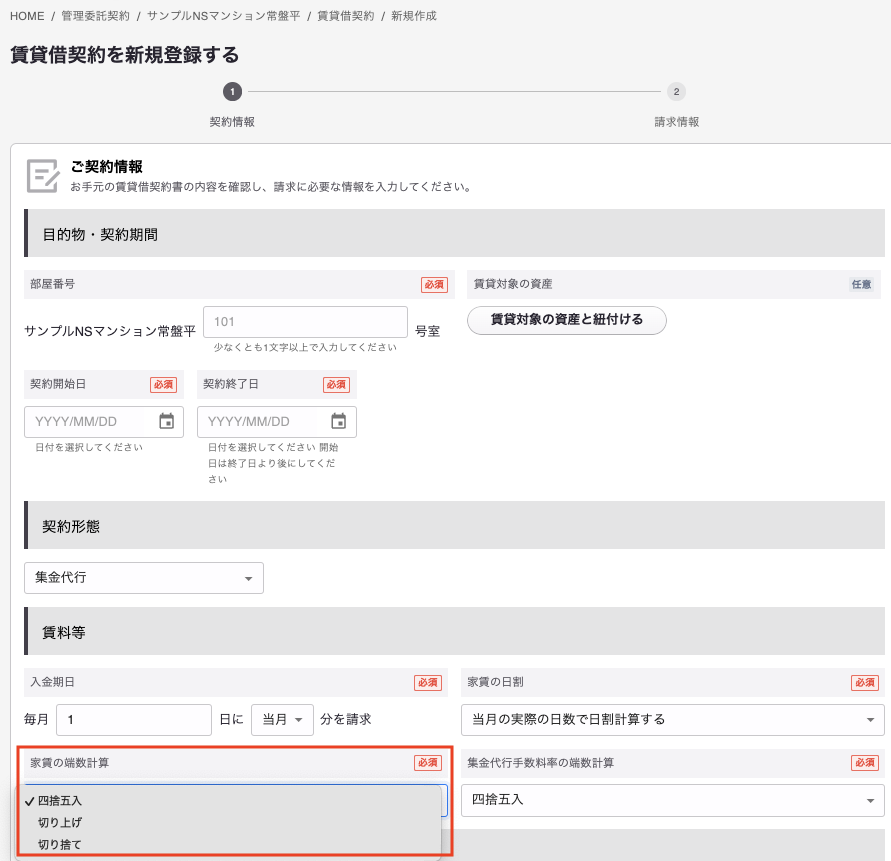Click 賃貸対象の資産と紐付ける button
891x861 pixels.
(x=567, y=320)
